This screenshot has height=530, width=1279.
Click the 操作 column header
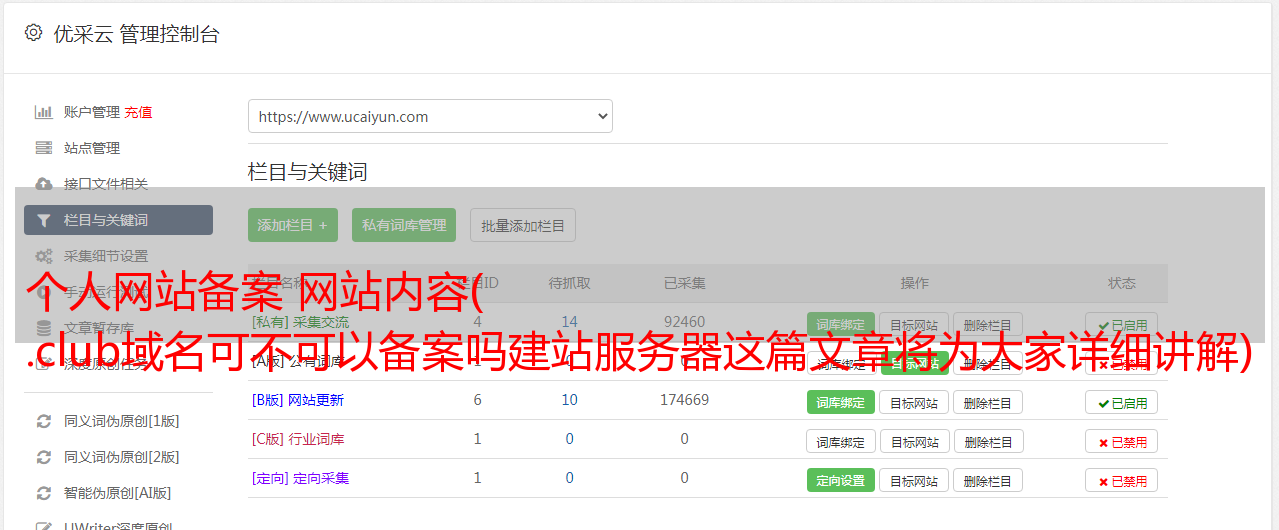(x=914, y=283)
